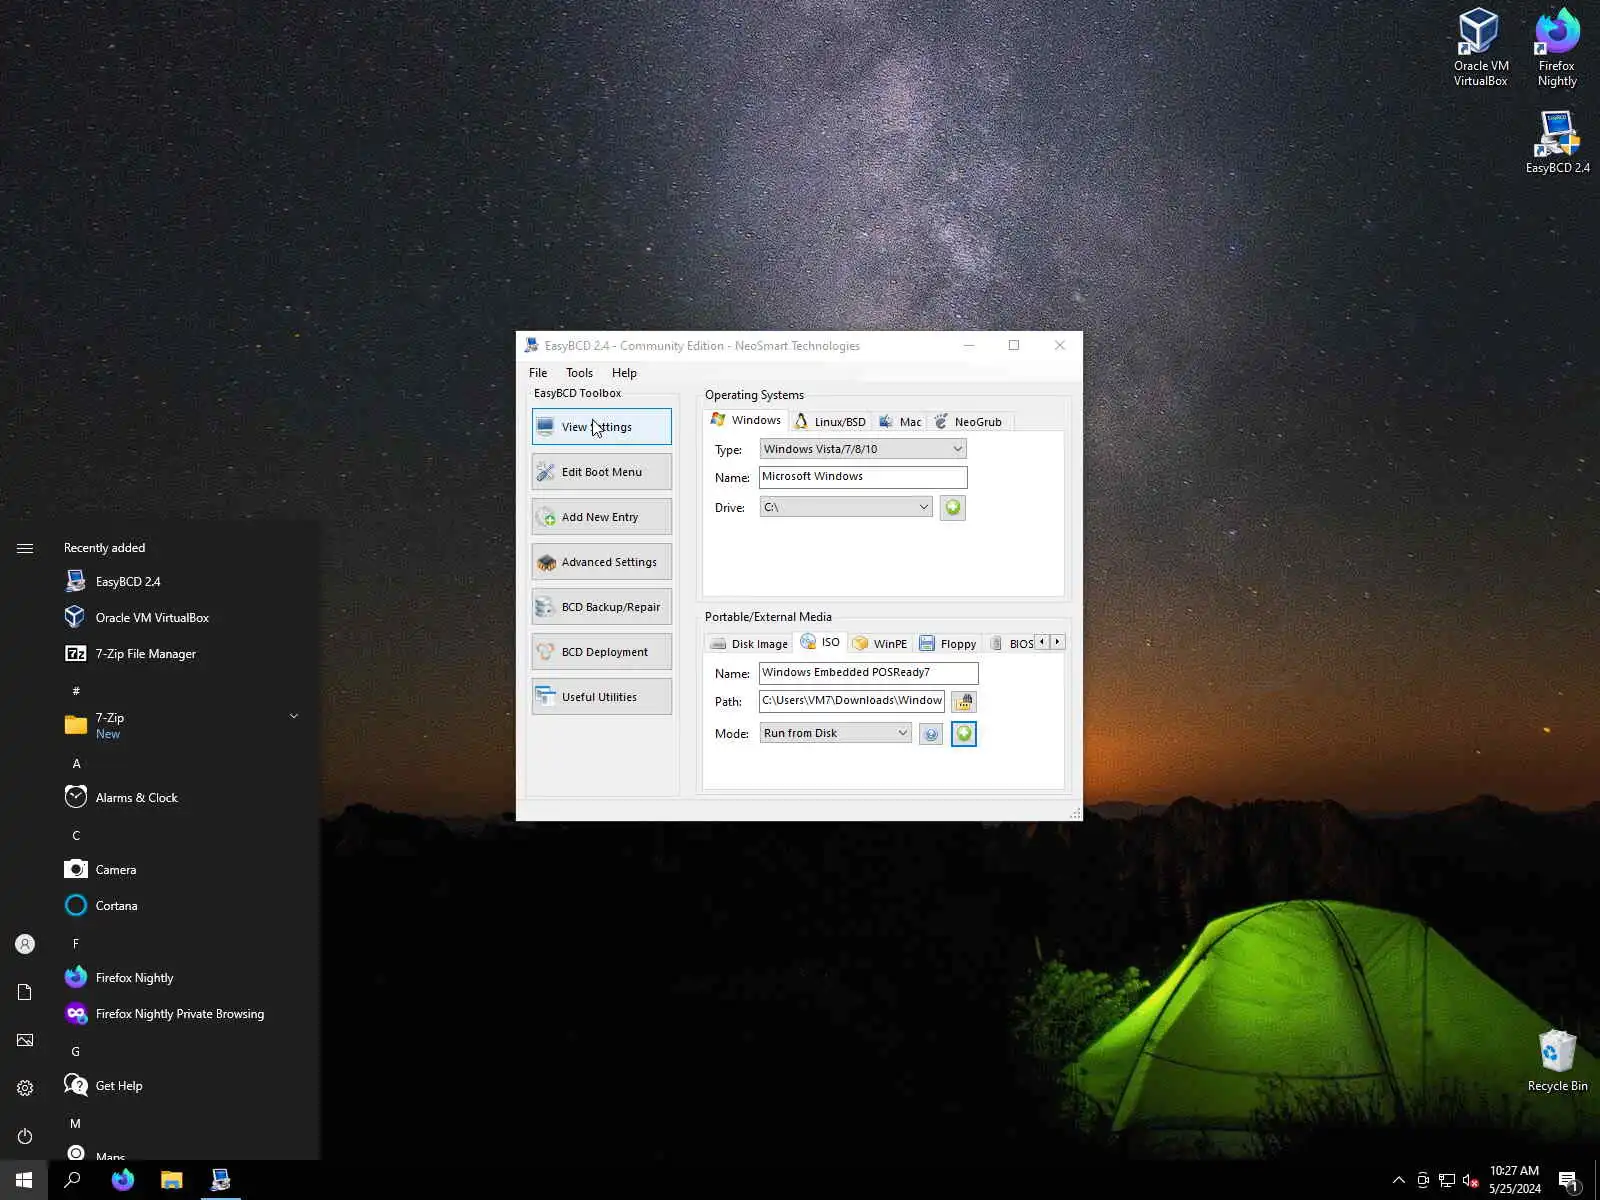Open BCD Deployment
This screenshot has width=1600, height=1200.
coord(601,652)
